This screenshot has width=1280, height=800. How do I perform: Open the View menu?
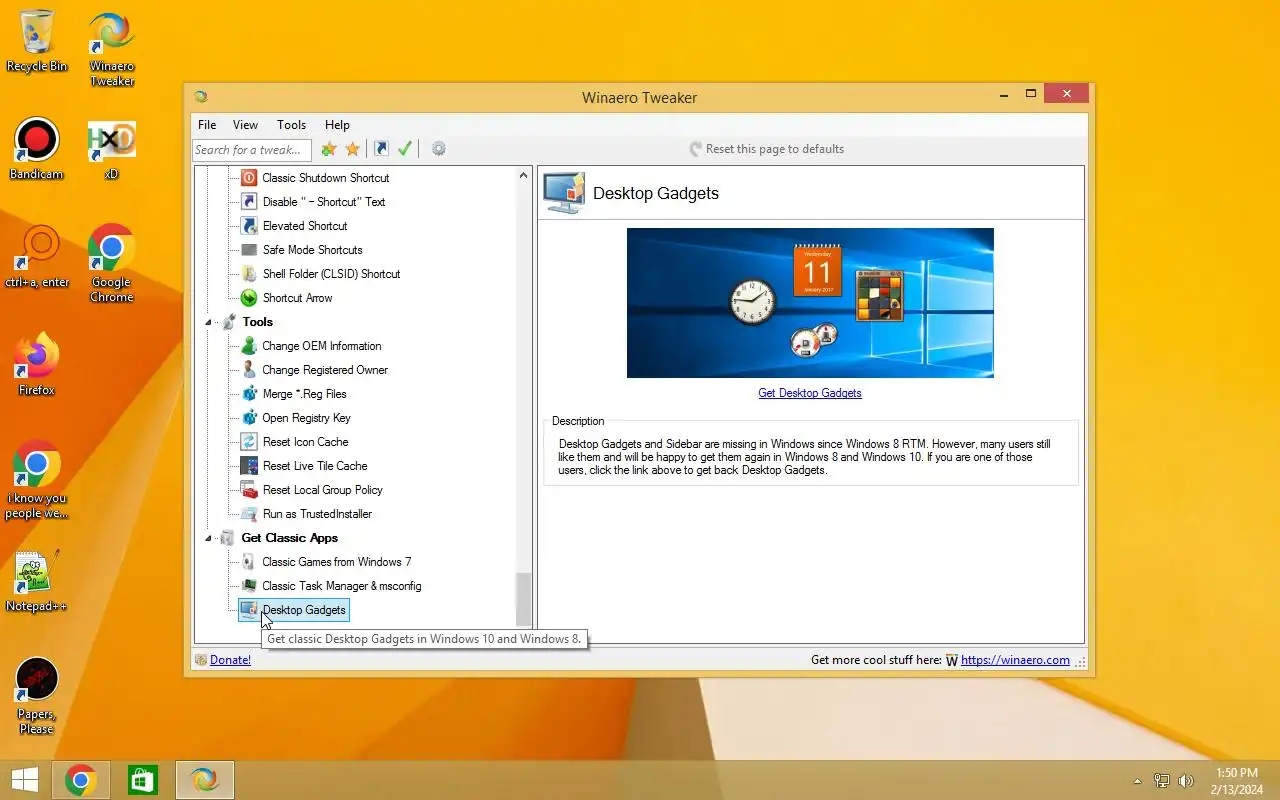pyautogui.click(x=245, y=125)
